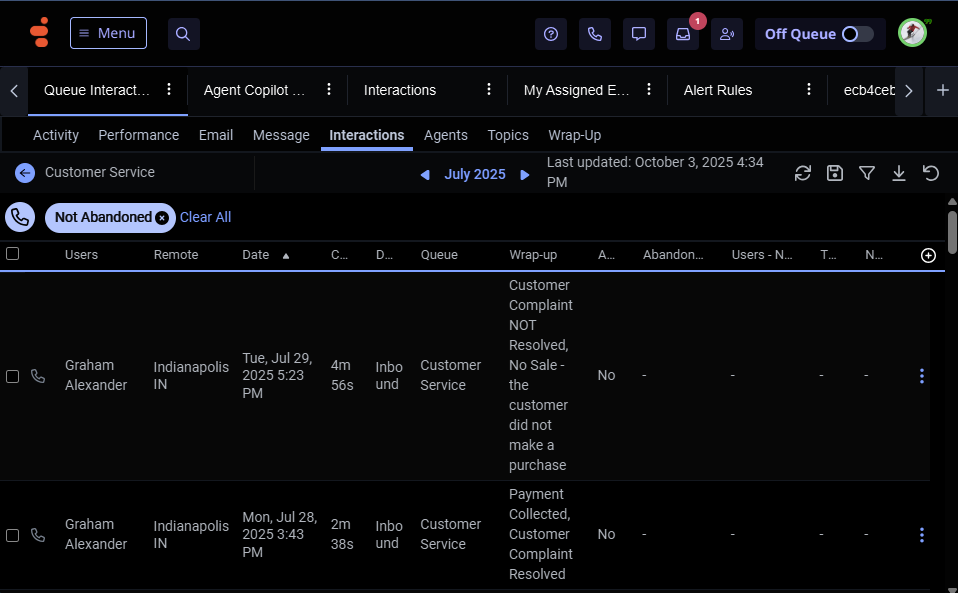Open the help question mark icon

pyautogui.click(x=551, y=34)
